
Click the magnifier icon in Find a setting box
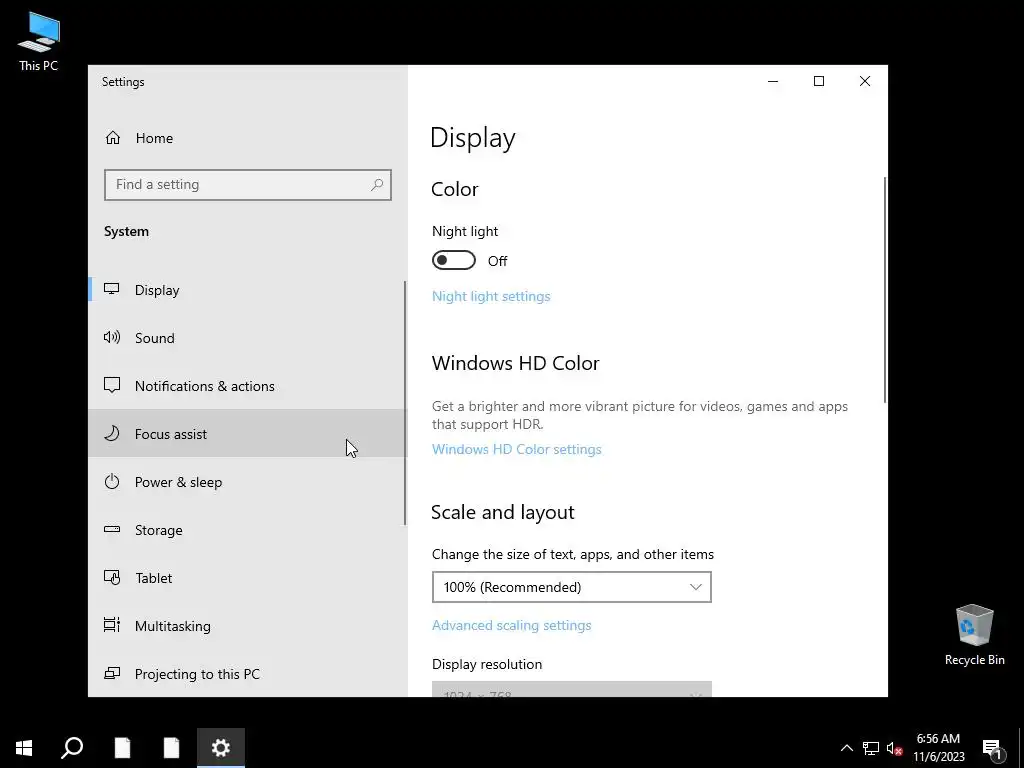coord(377,185)
